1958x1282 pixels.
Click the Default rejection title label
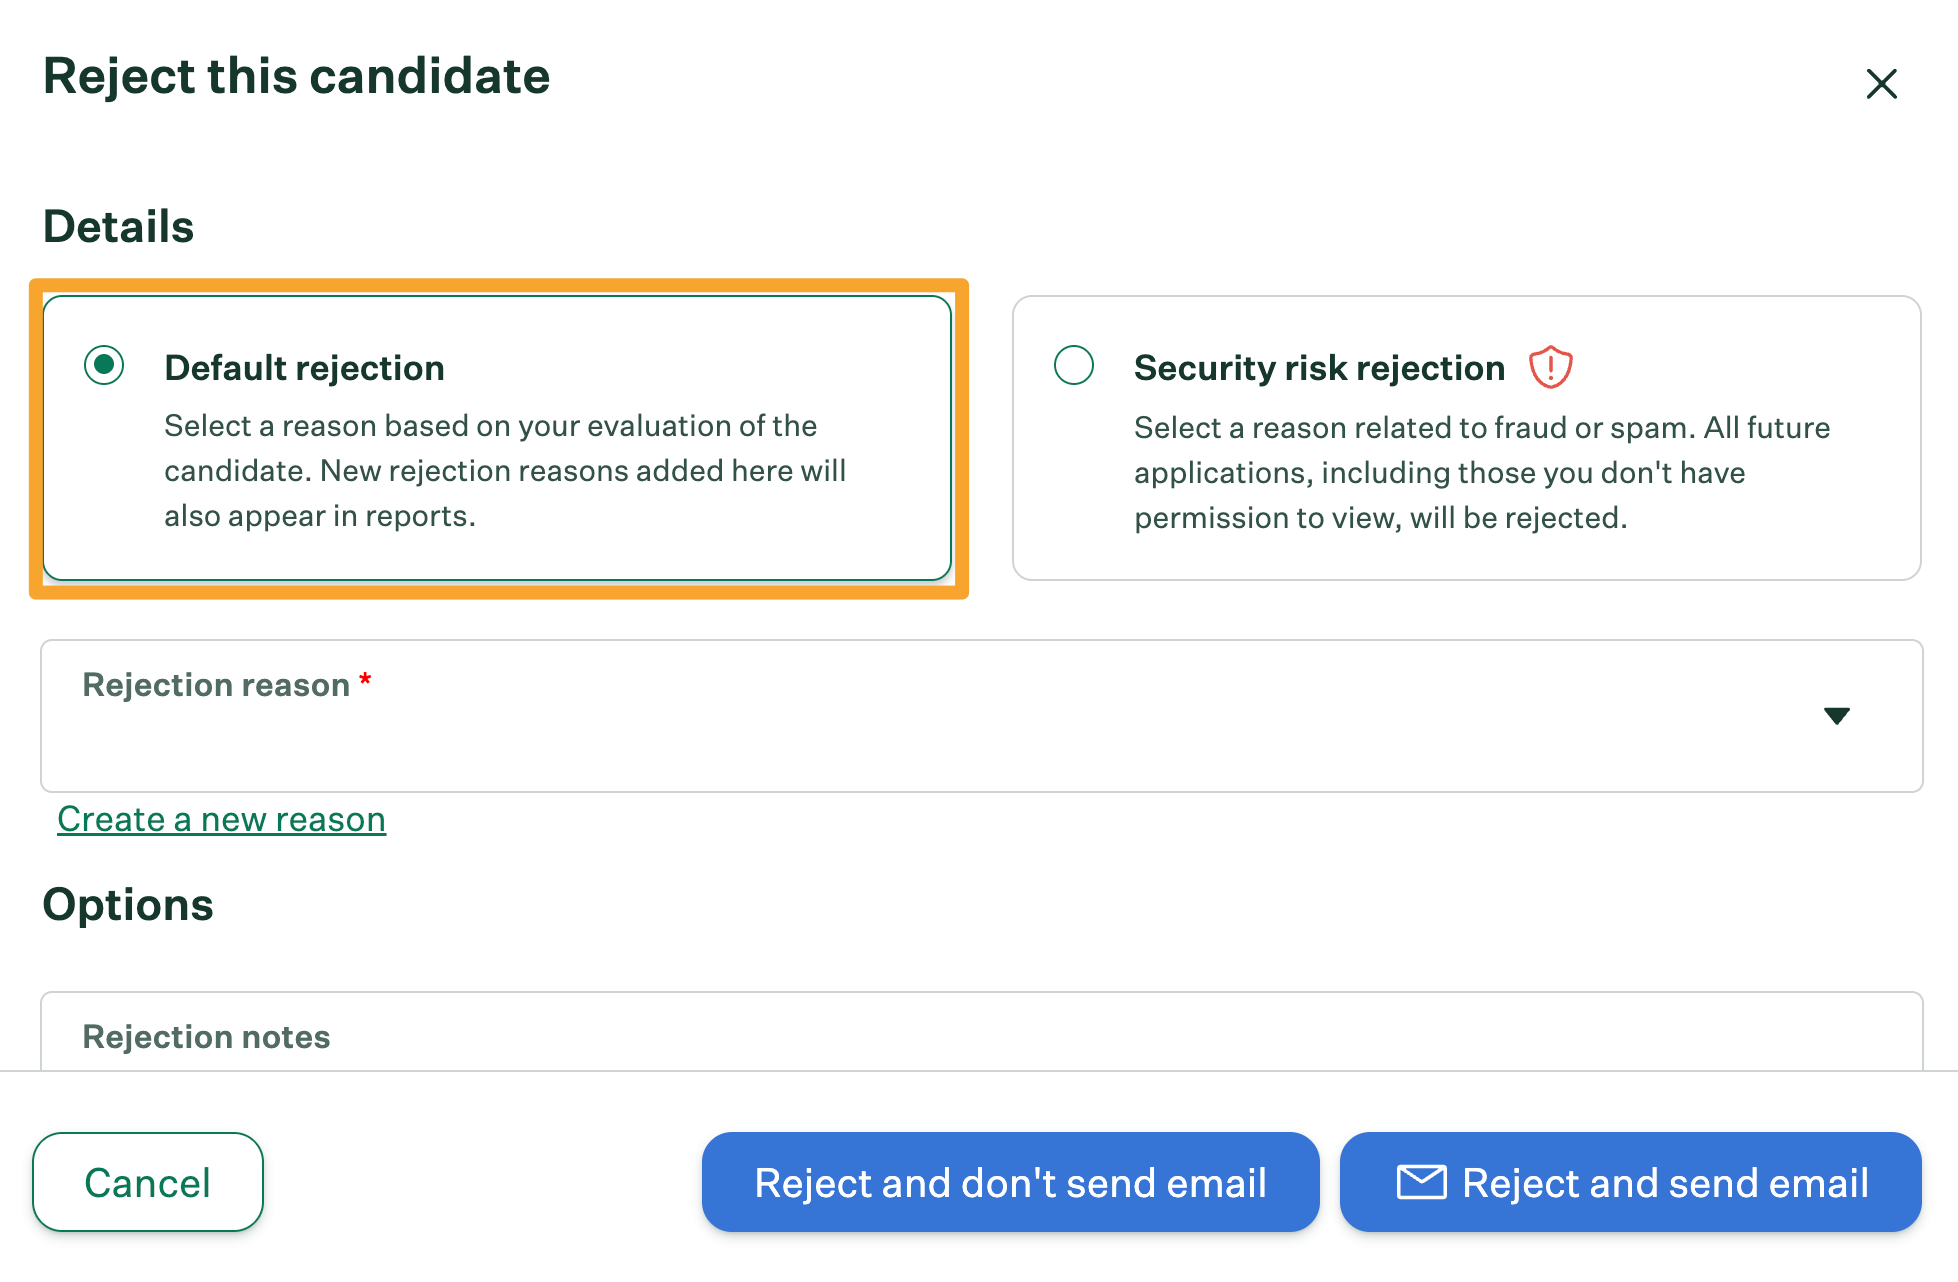pyautogui.click(x=304, y=368)
